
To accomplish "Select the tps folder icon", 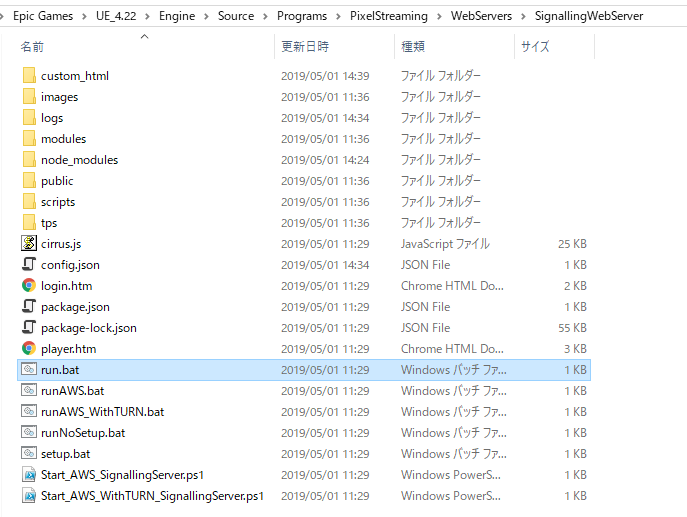I will coord(29,223).
